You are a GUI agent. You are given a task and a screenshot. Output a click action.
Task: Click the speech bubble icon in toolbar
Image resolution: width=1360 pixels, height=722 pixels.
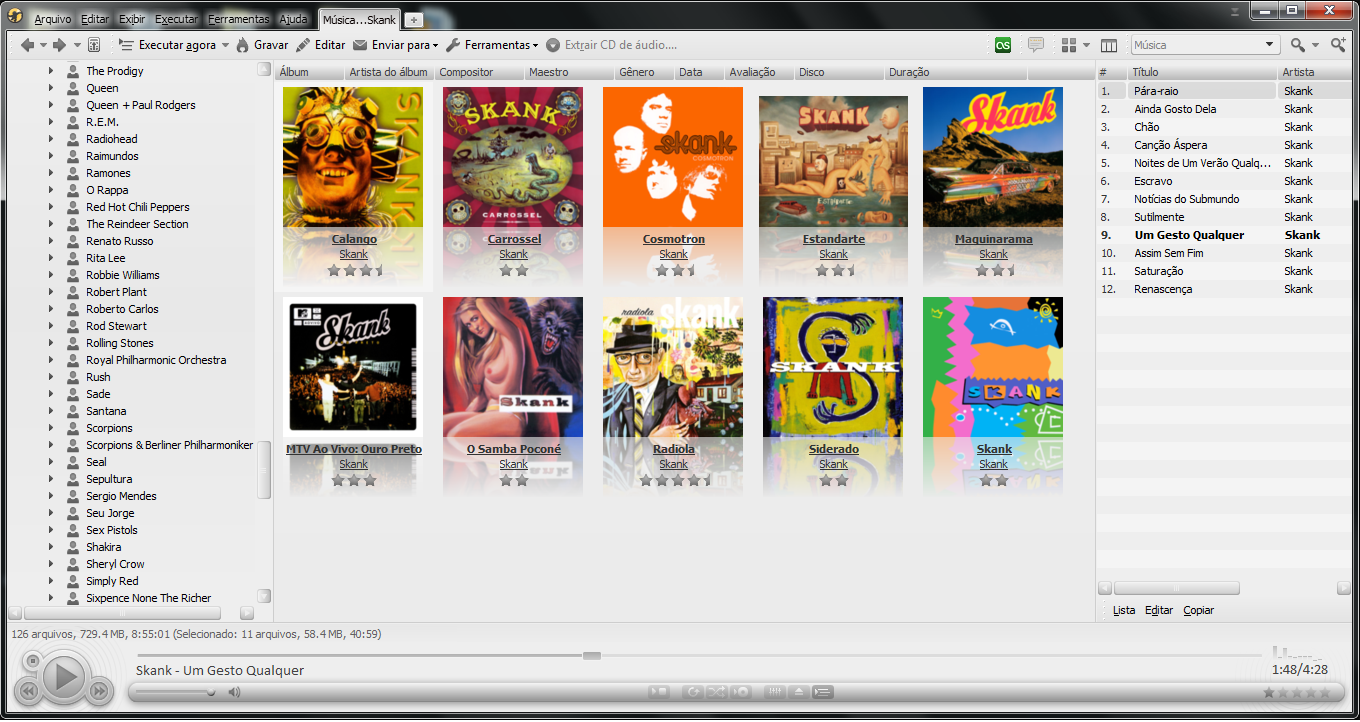[1036, 45]
